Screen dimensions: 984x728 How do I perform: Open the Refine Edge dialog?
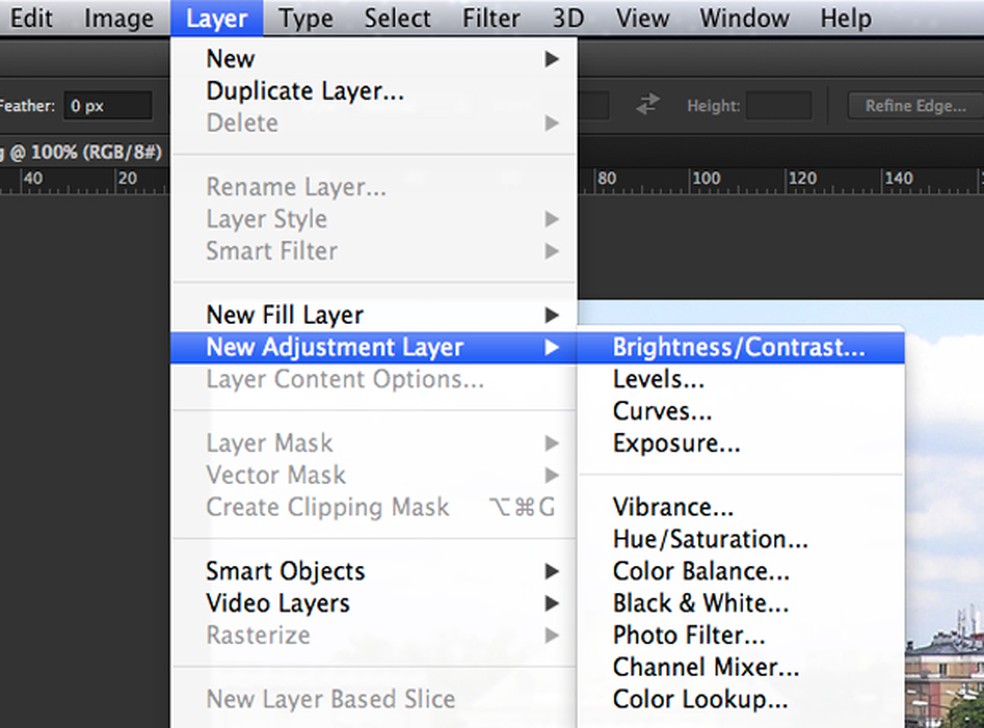coord(913,105)
